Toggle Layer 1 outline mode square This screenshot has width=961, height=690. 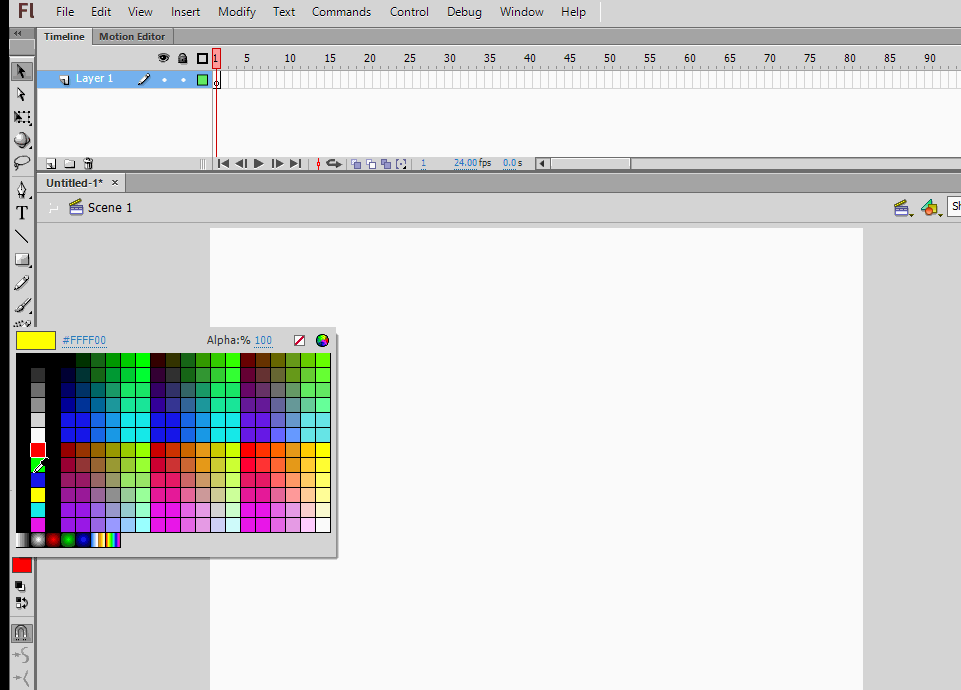pos(202,79)
